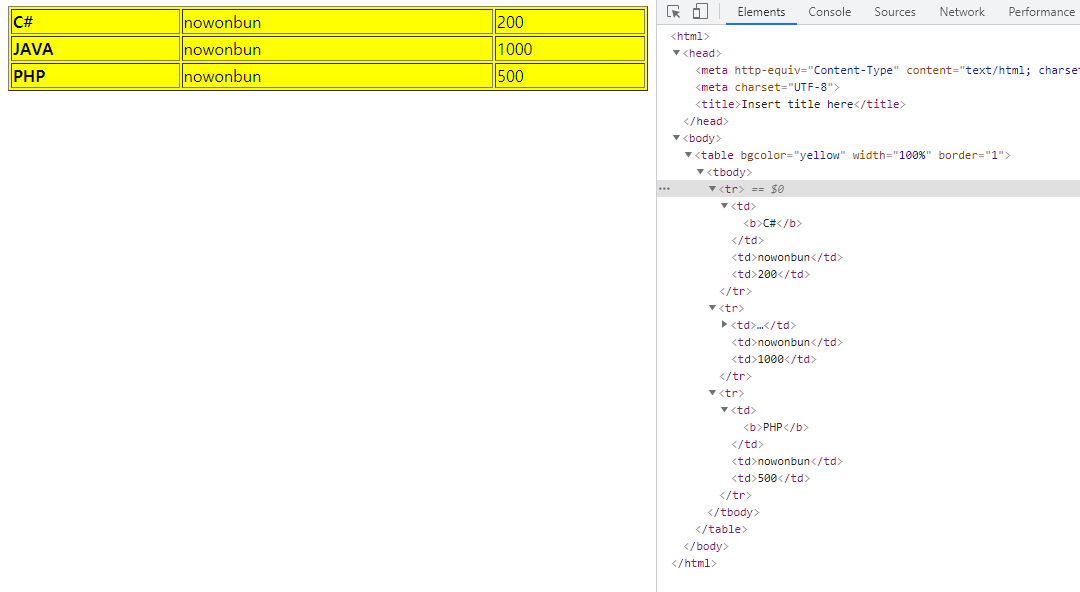Collapse the table node arrow
The image size is (1080, 592).
[x=688, y=155]
